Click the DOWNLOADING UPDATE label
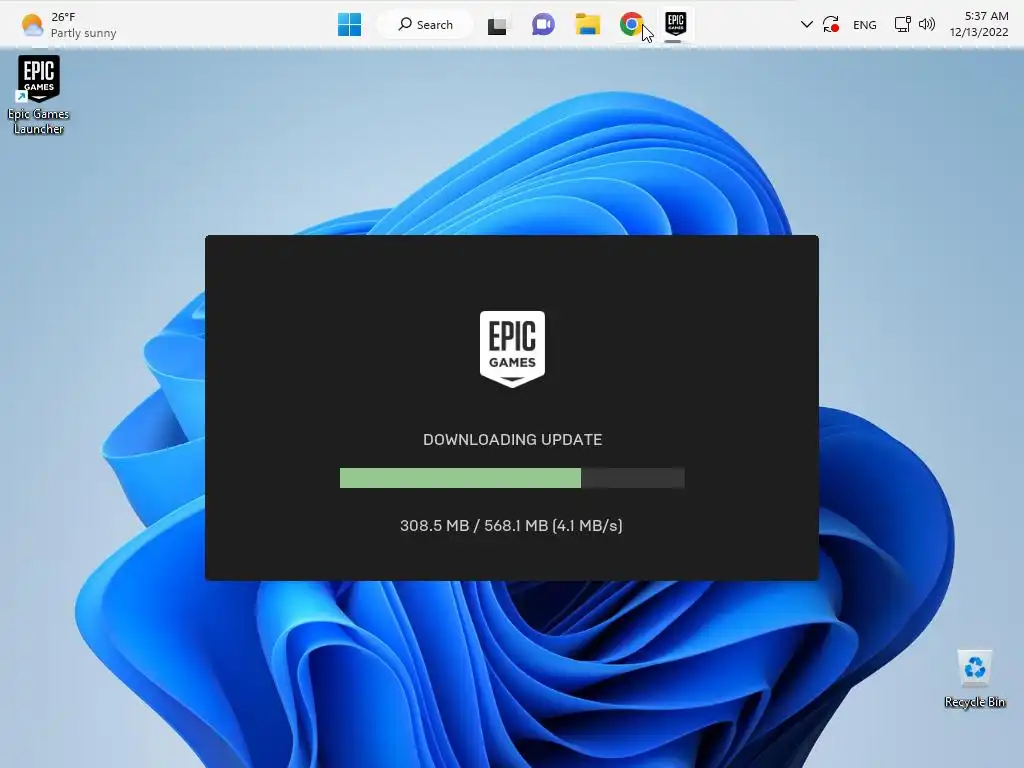Viewport: 1024px width, 768px height. [513, 440]
